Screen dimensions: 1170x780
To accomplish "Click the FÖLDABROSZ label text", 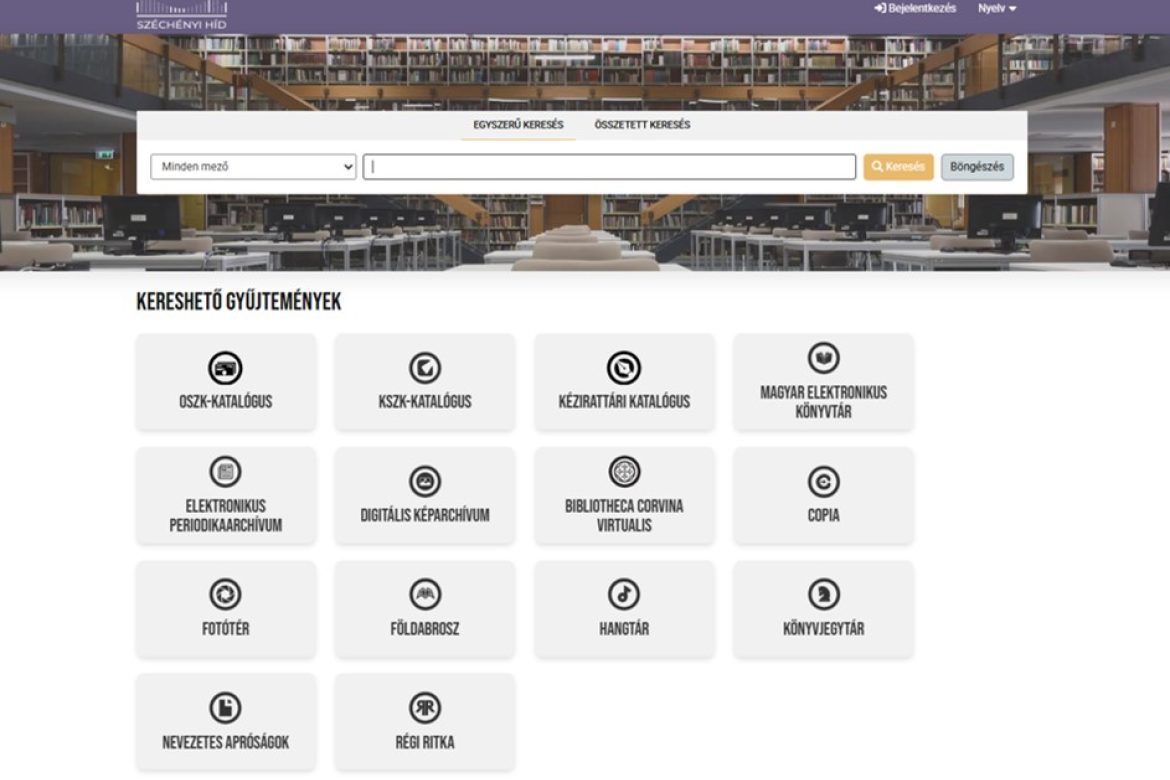I will coord(425,628).
